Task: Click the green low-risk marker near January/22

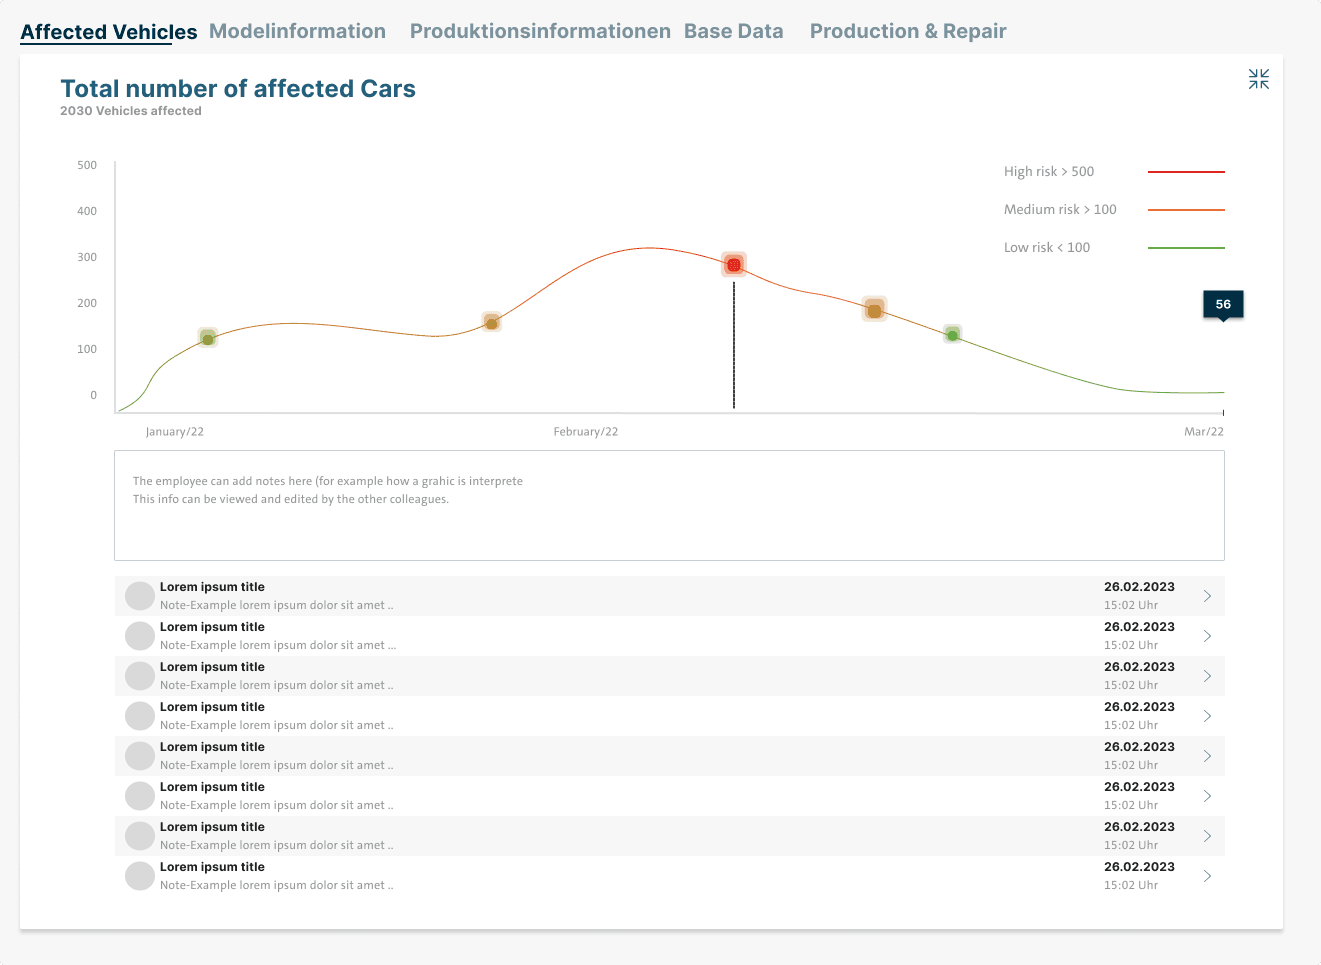Action: pos(207,338)
